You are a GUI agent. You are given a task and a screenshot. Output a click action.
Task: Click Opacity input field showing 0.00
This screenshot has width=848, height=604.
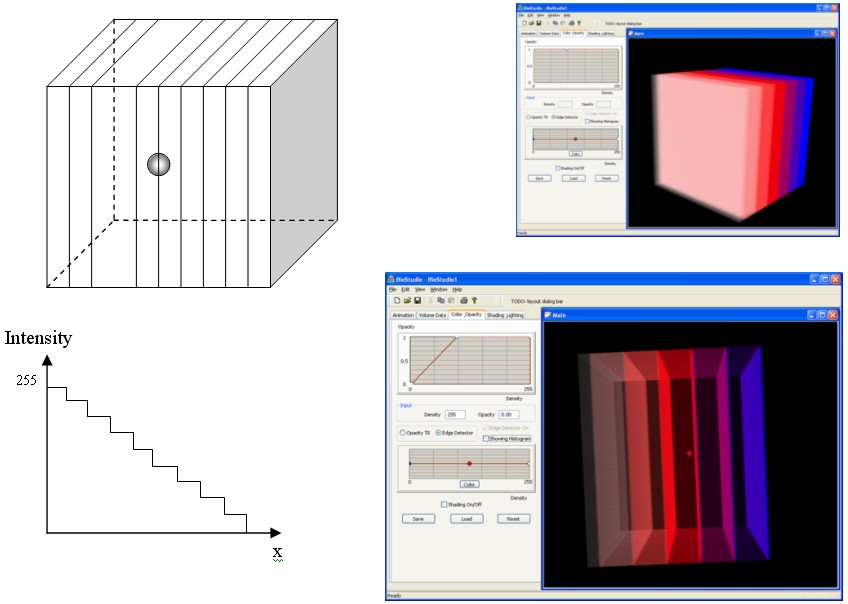tap(509, 415)
